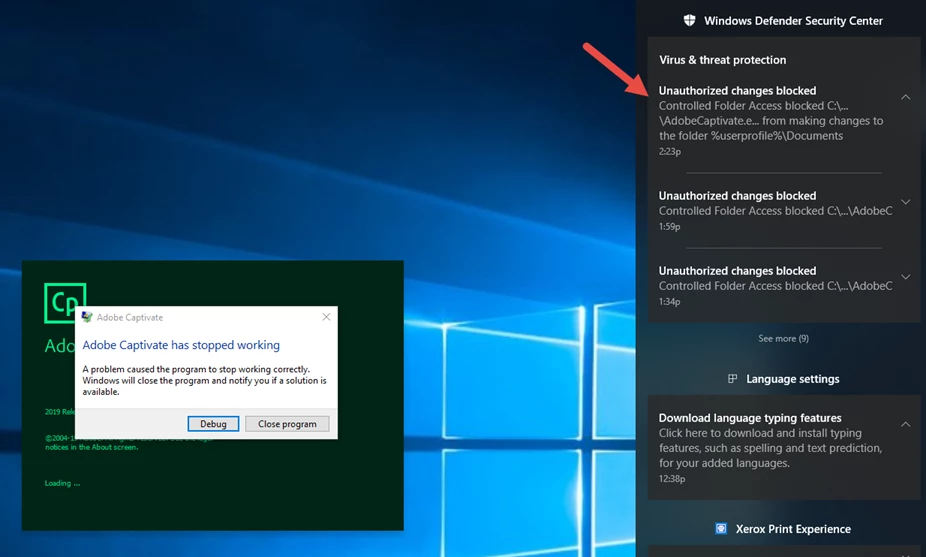Click the Close program button
The width and height of the screenshot is (926, 557).
pyautogui.click(x=287, y=424)
